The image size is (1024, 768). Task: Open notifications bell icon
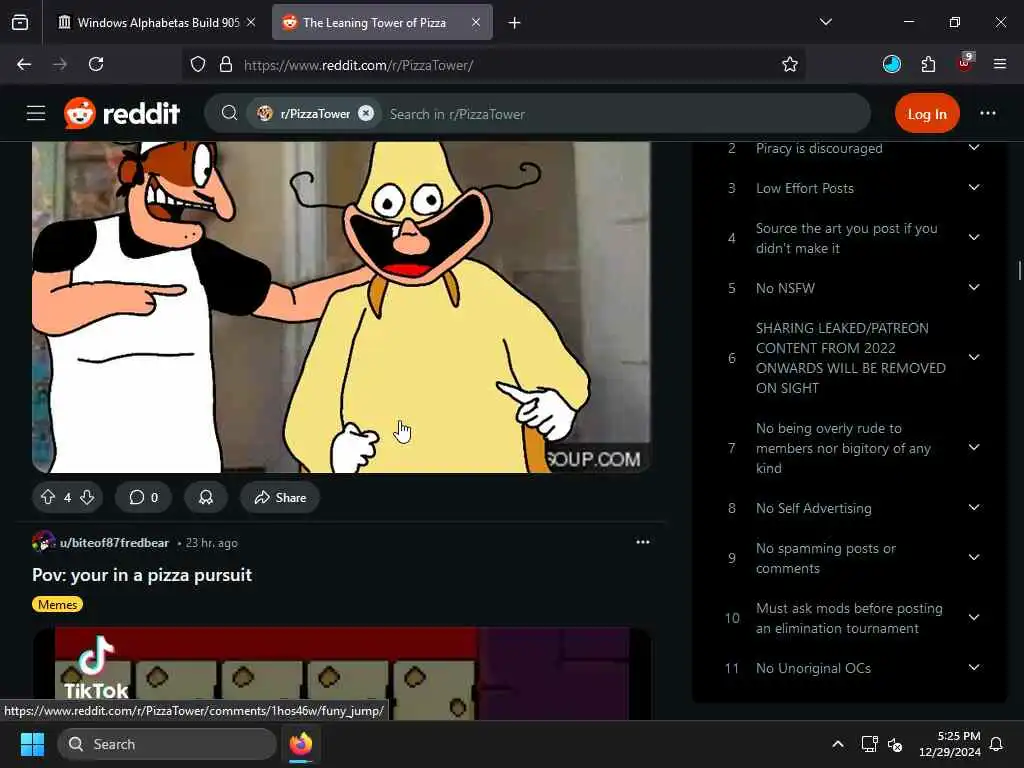(997, 744)
